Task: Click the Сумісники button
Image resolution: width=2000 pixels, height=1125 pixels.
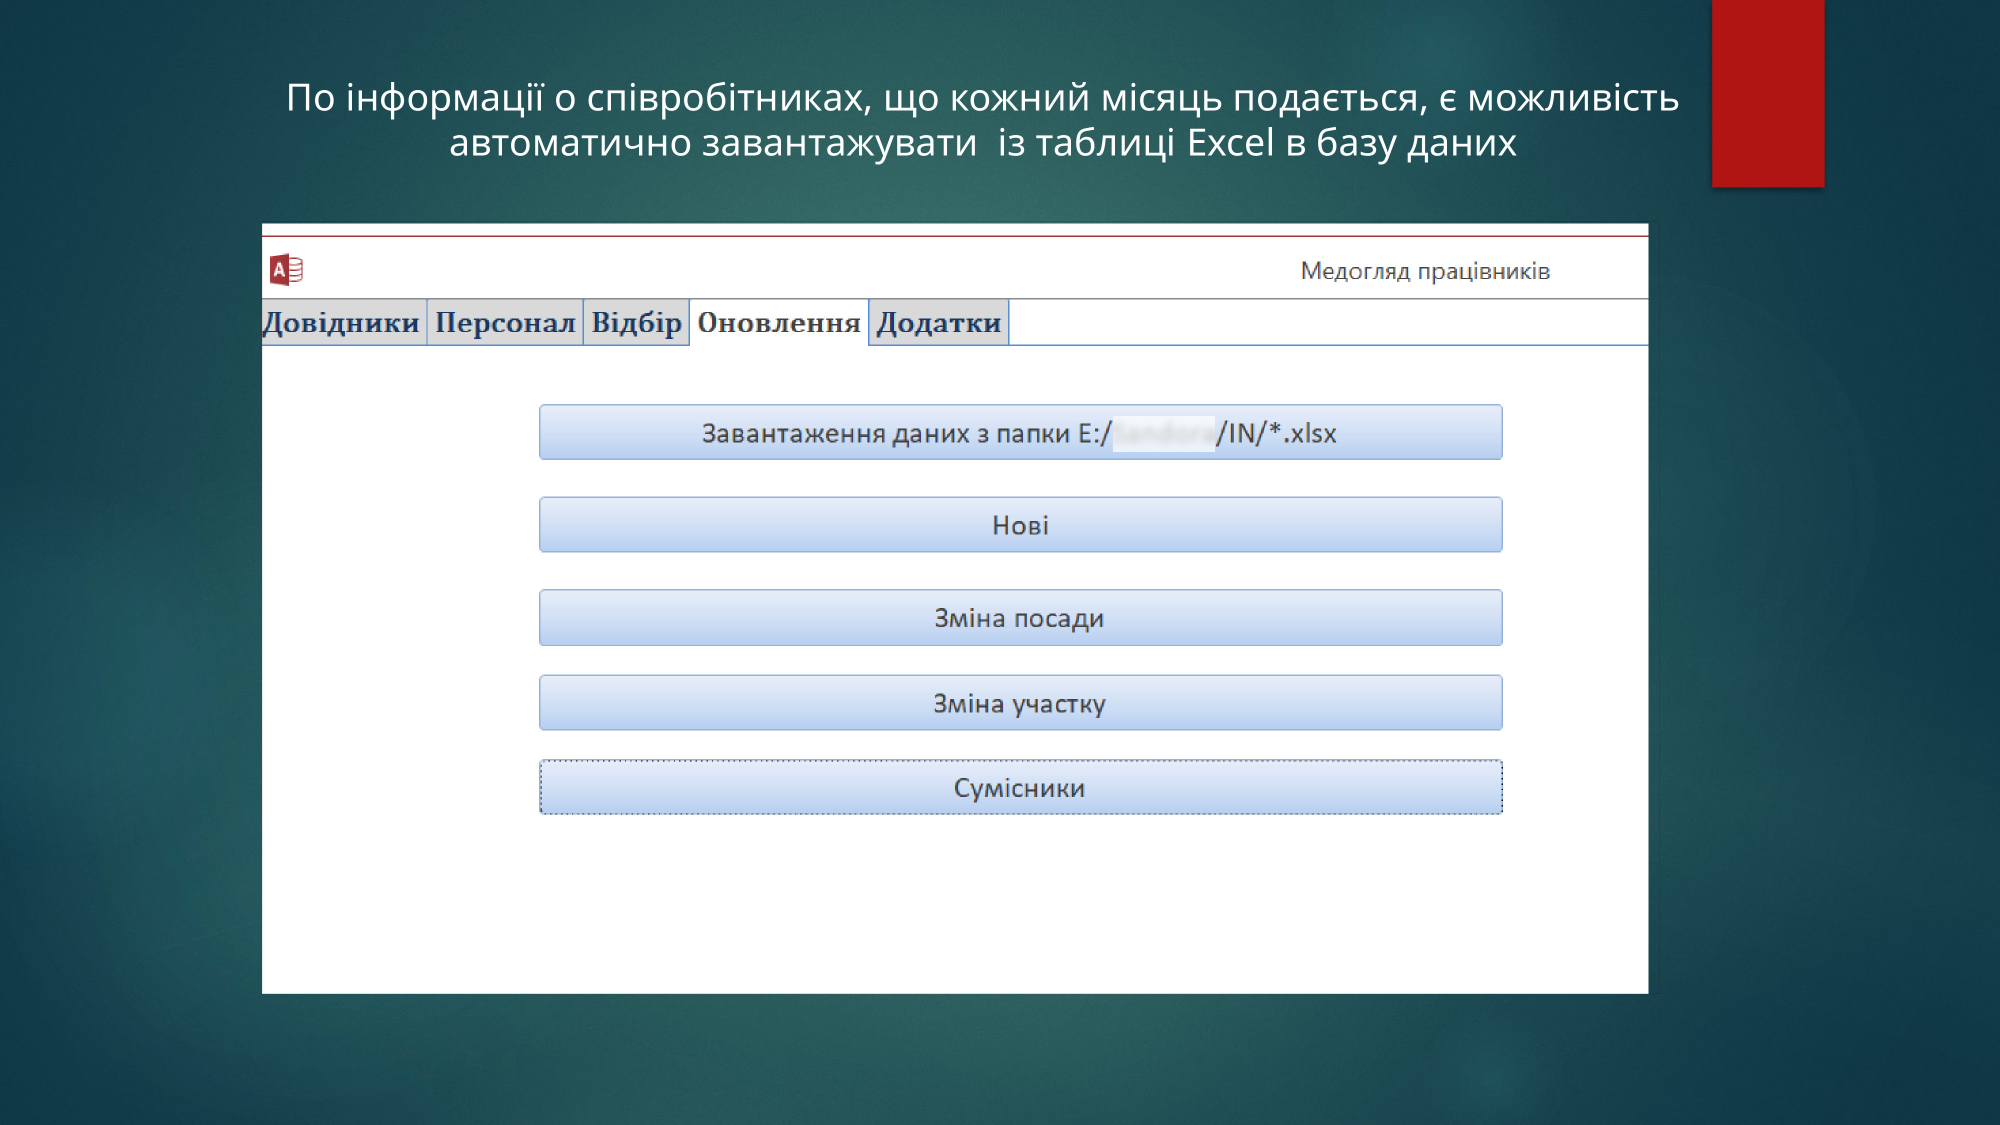Action: pos(1020,788)
